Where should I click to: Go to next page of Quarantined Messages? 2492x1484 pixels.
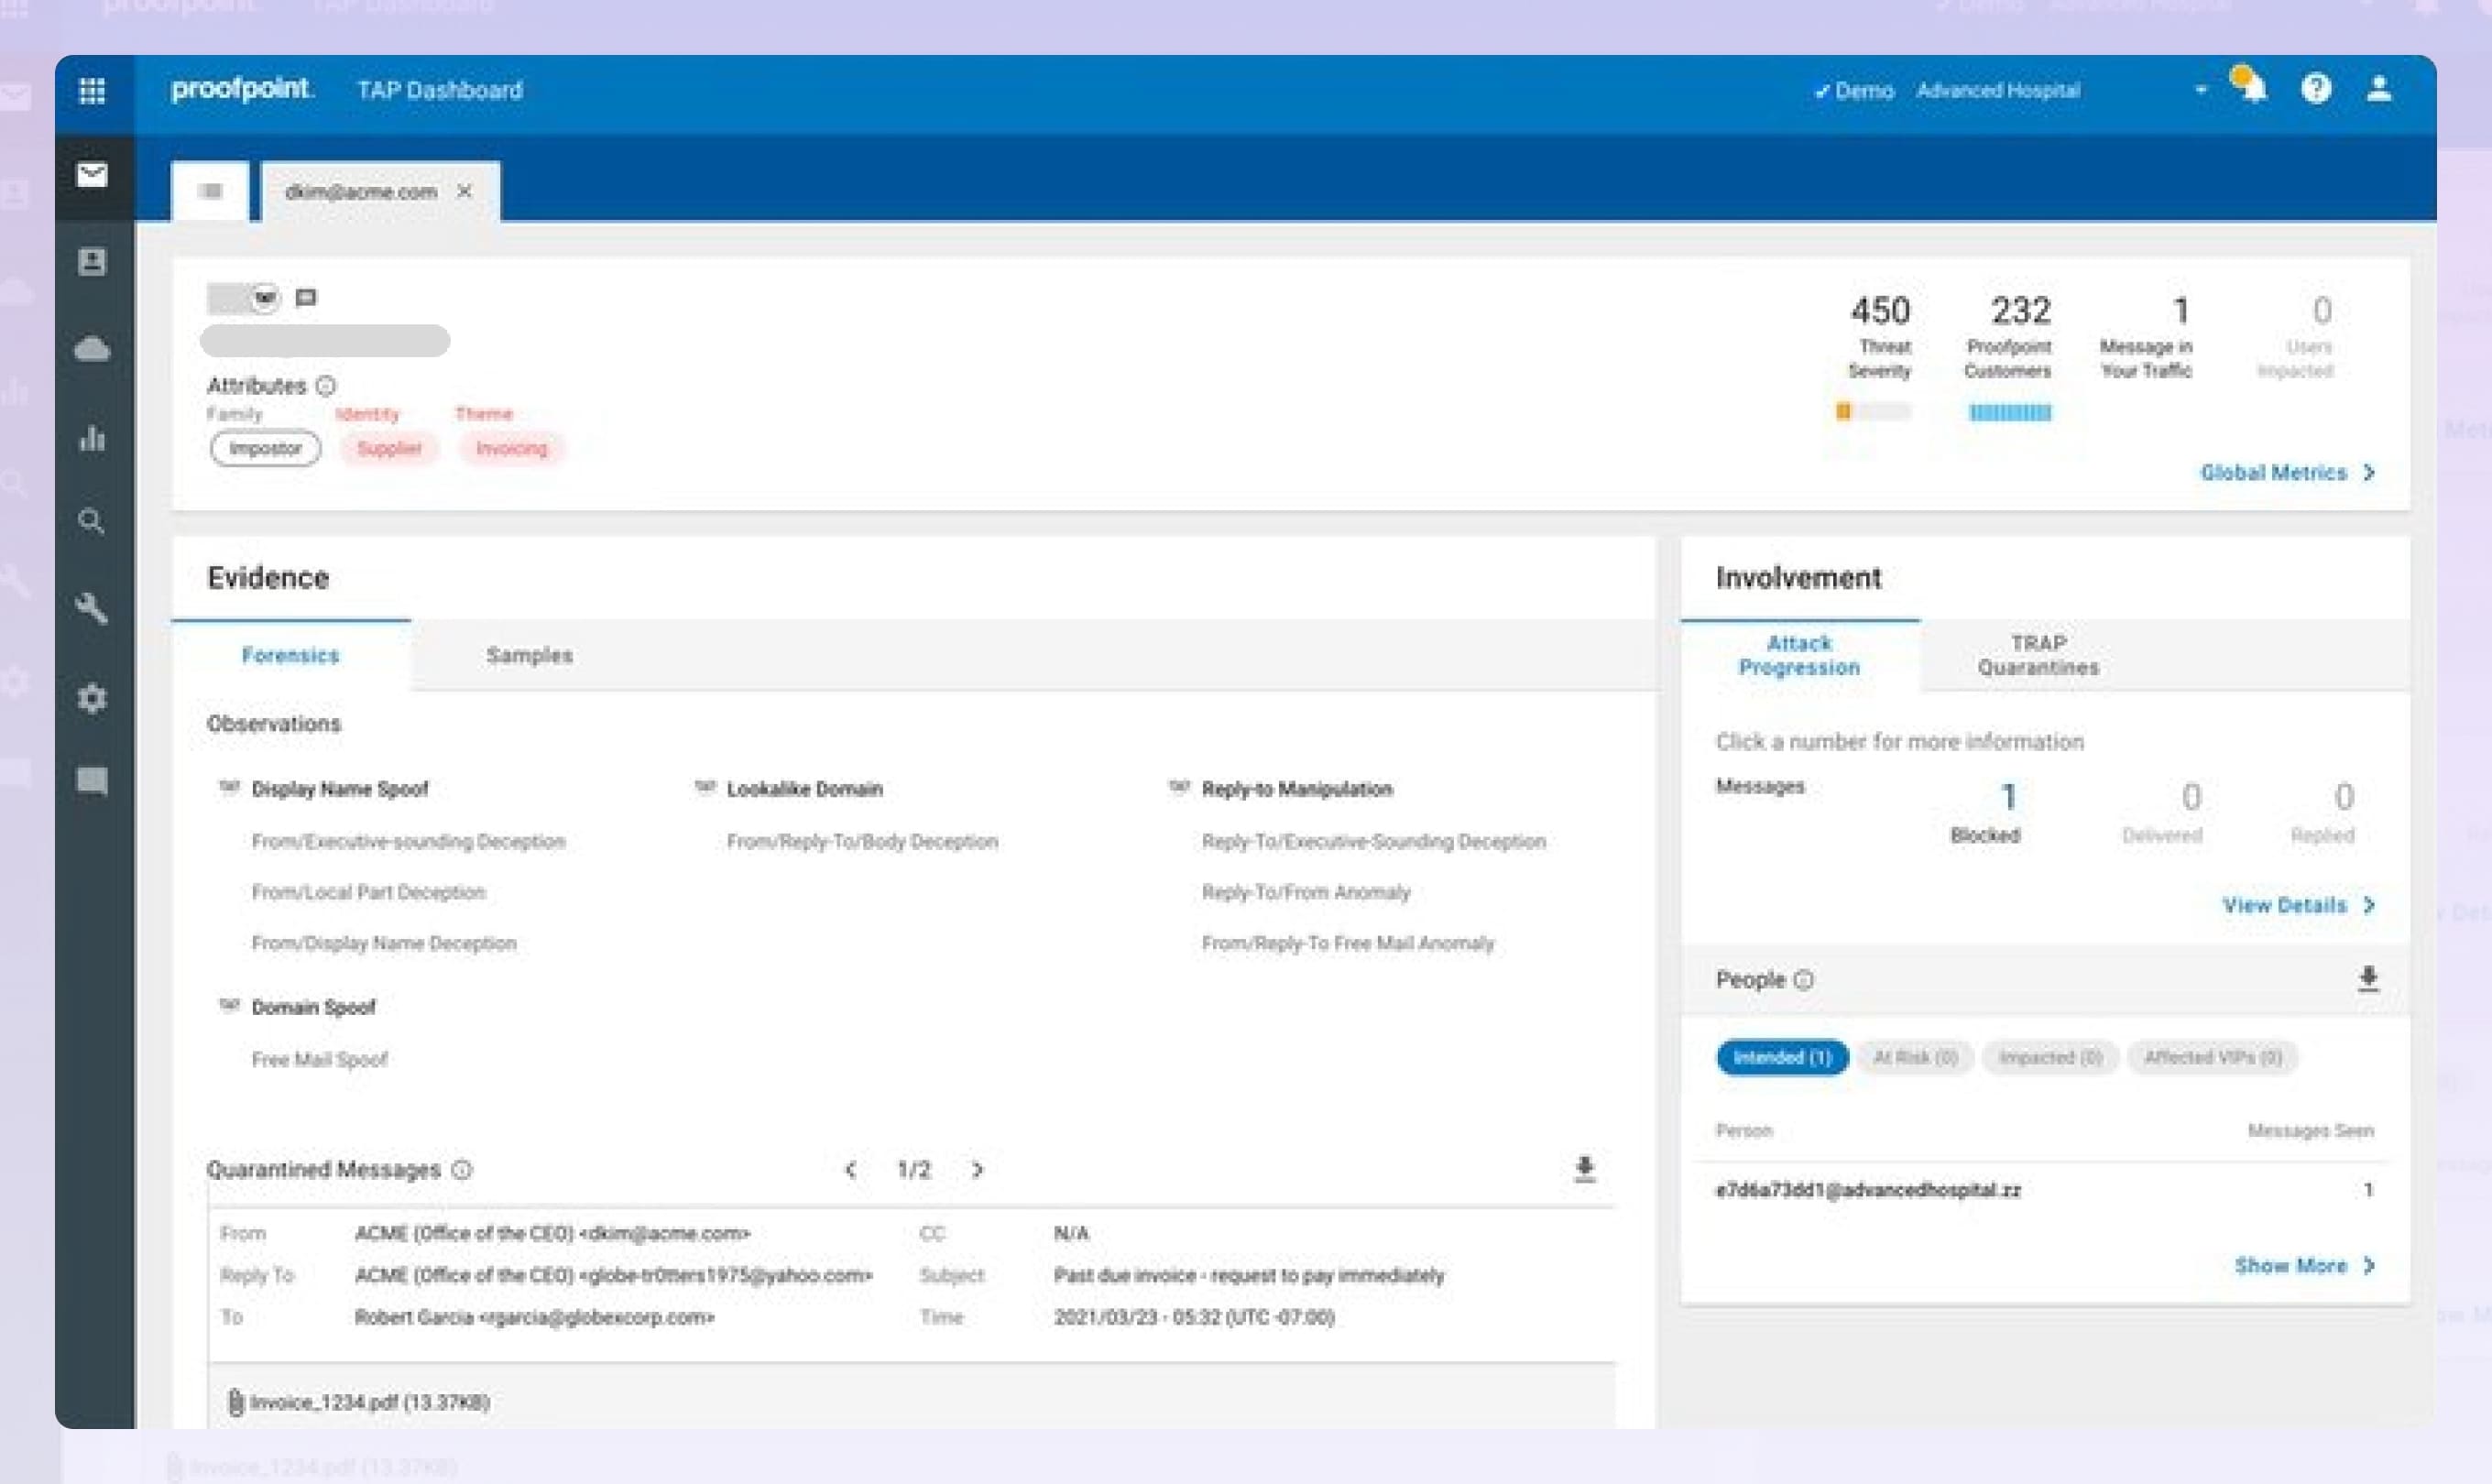point(977,1169)
